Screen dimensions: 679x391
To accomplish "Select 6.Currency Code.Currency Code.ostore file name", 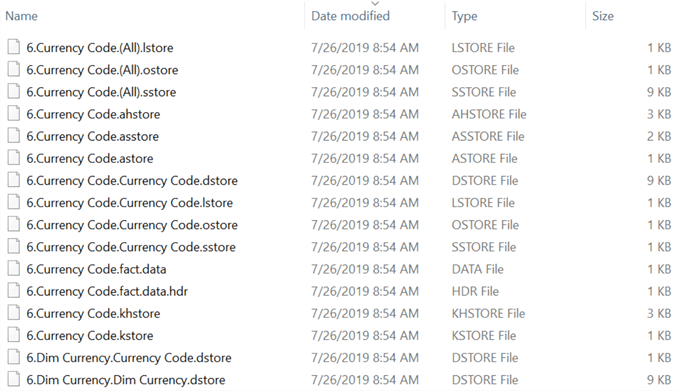I will click(132, 225).
